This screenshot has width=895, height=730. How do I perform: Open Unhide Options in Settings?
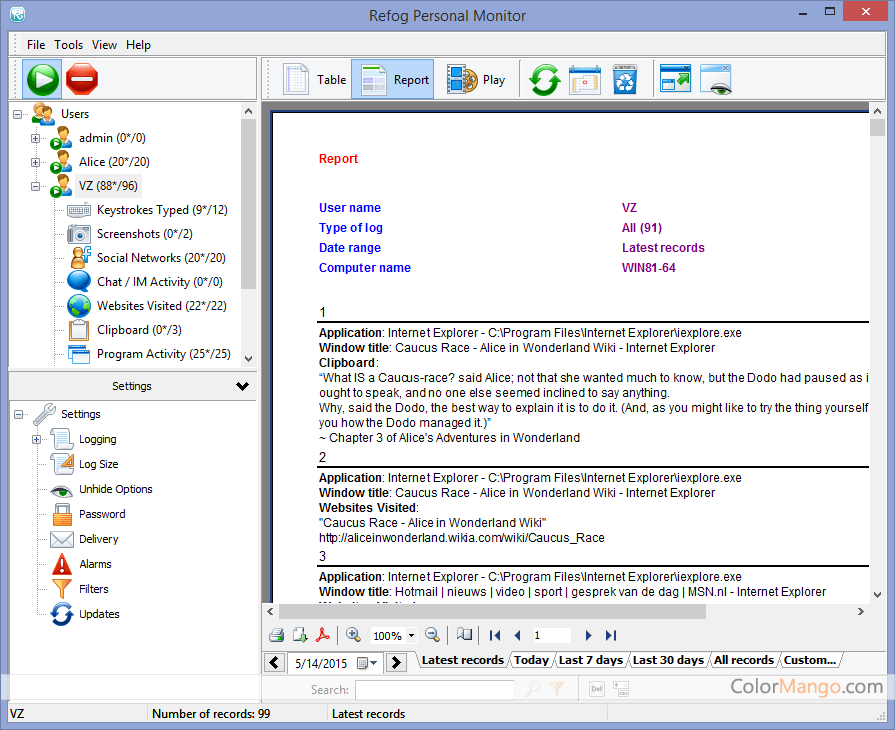point(115,489)
